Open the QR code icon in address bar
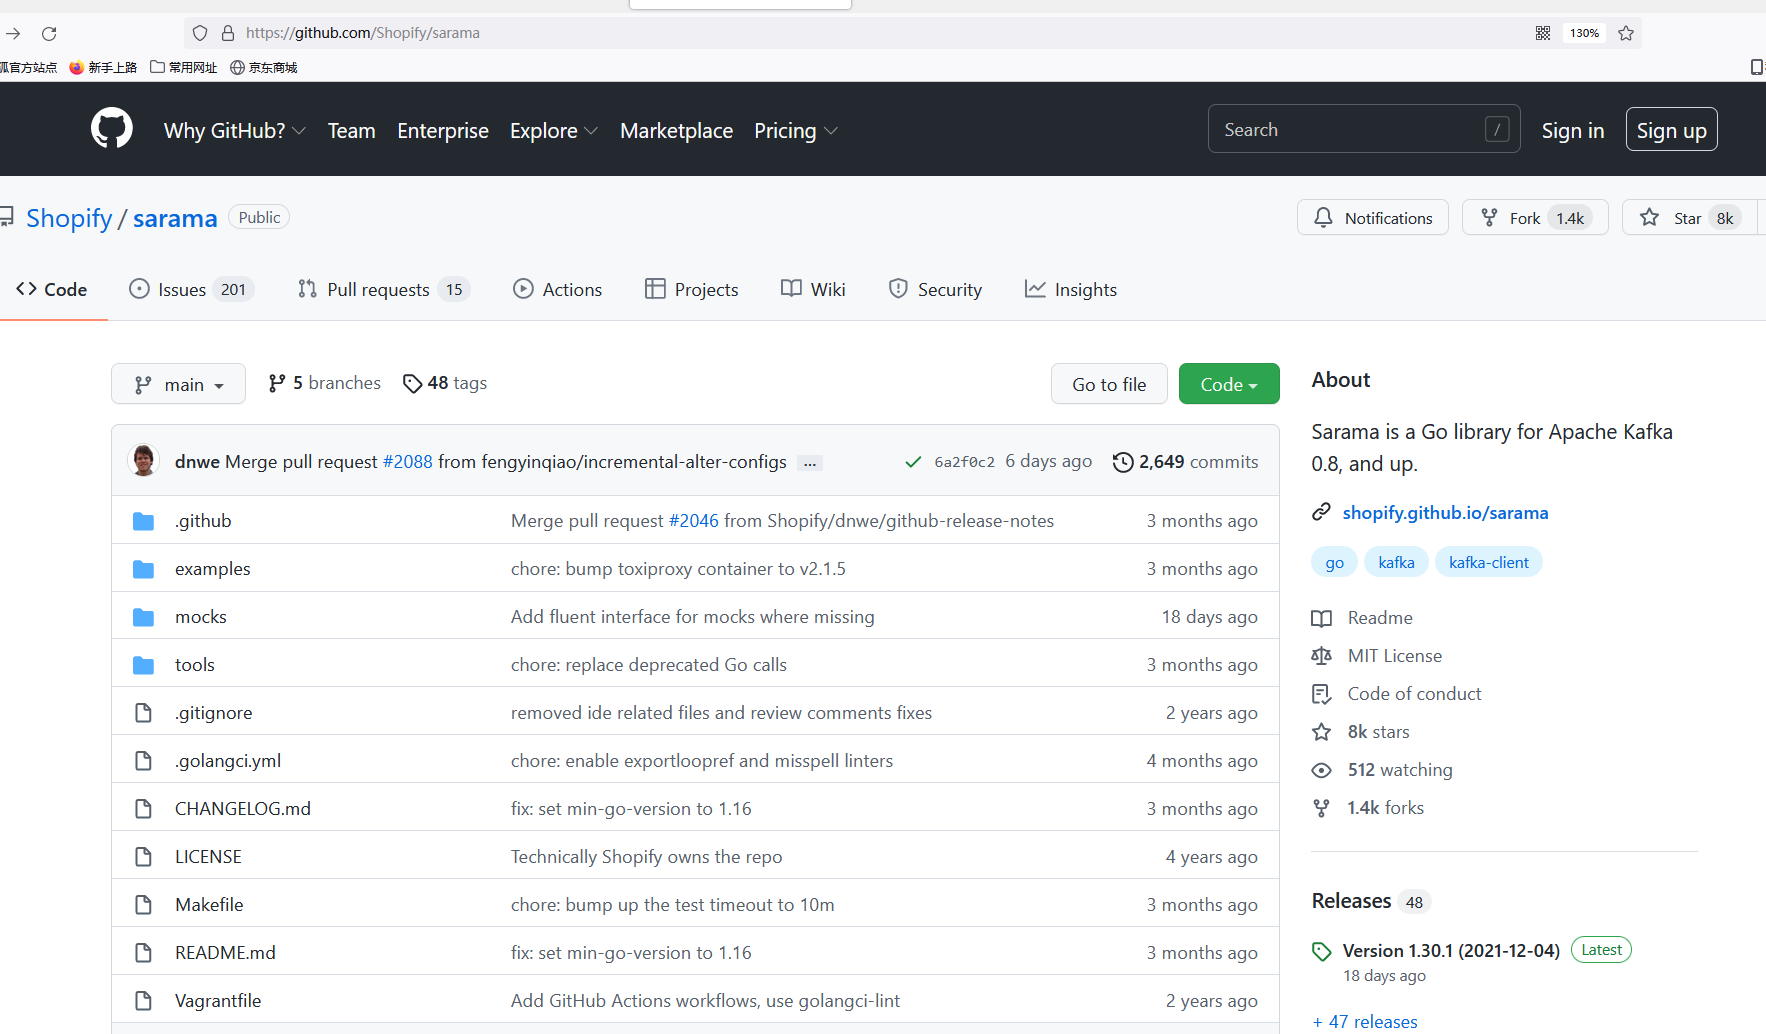The width and height of the screenshot is (1766, 1034). (x=1543, y=33)
